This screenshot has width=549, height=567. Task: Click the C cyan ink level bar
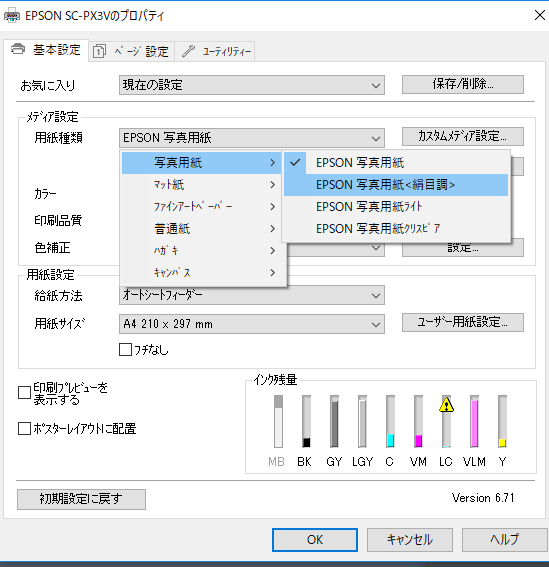pos(390,421)
